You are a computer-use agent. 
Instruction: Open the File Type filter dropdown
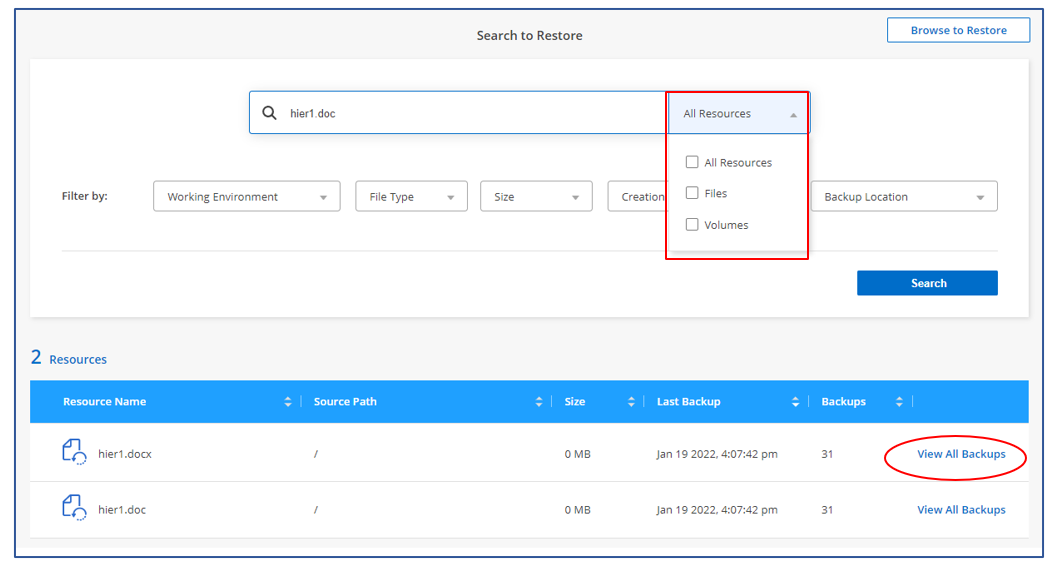click(411, 196)
